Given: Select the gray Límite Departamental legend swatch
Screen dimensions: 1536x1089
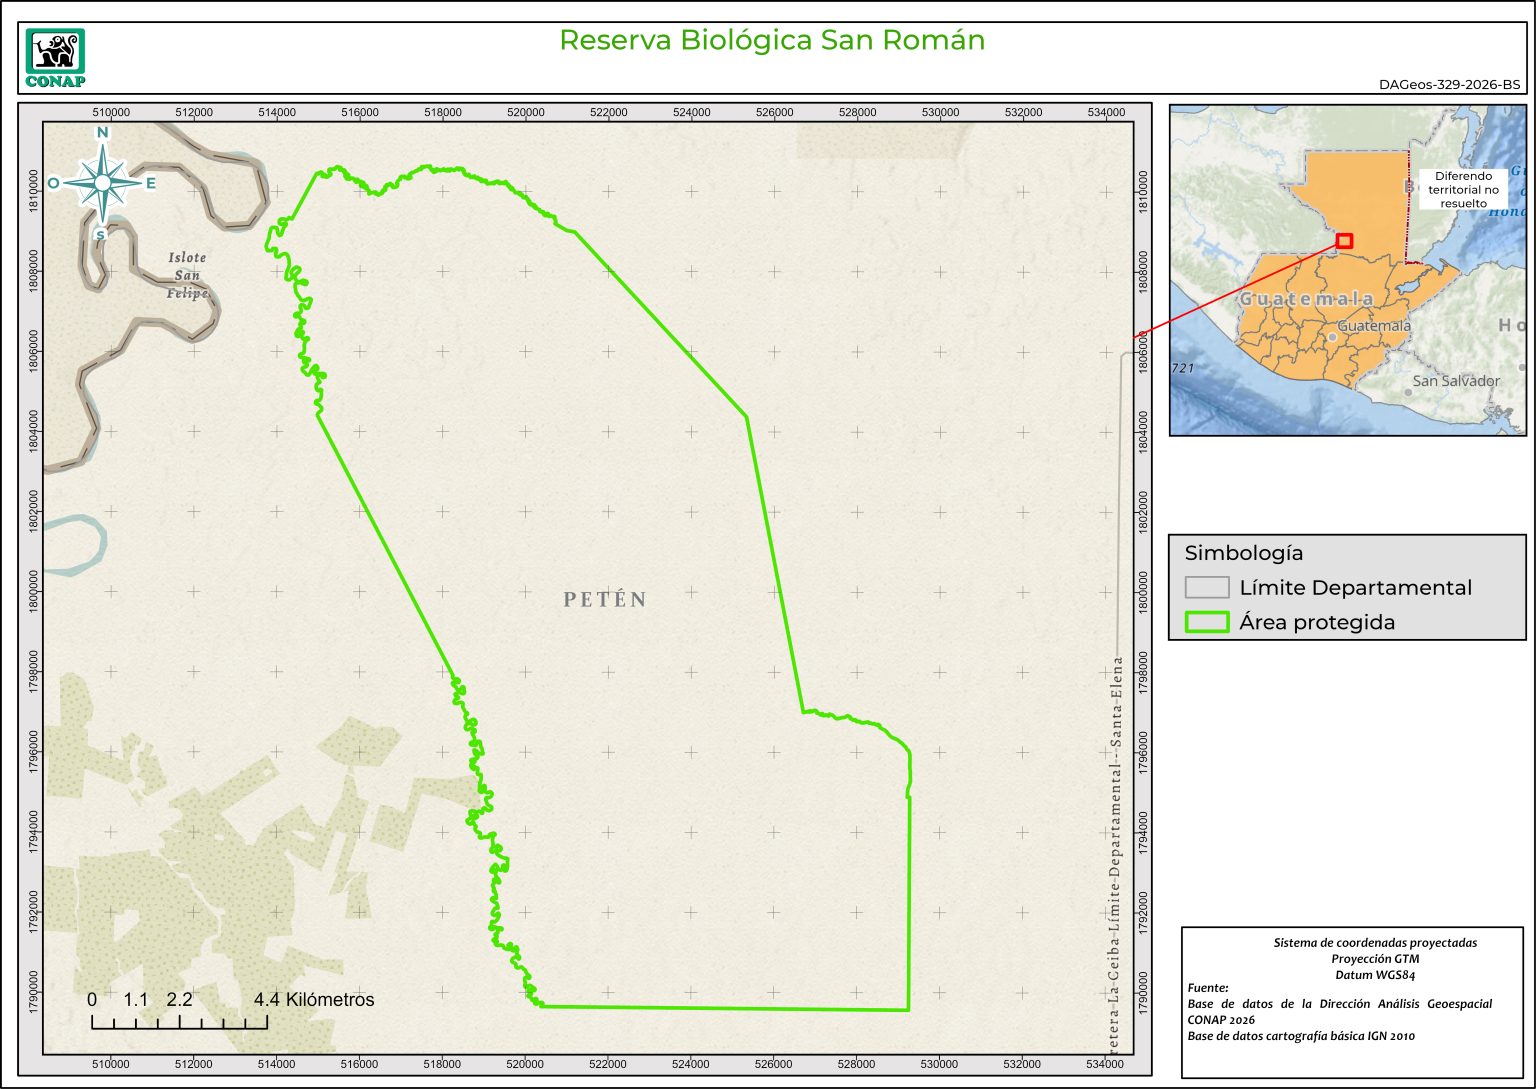Looking at the screenshot, I should pyautogui.click(x=1206, y=587).
